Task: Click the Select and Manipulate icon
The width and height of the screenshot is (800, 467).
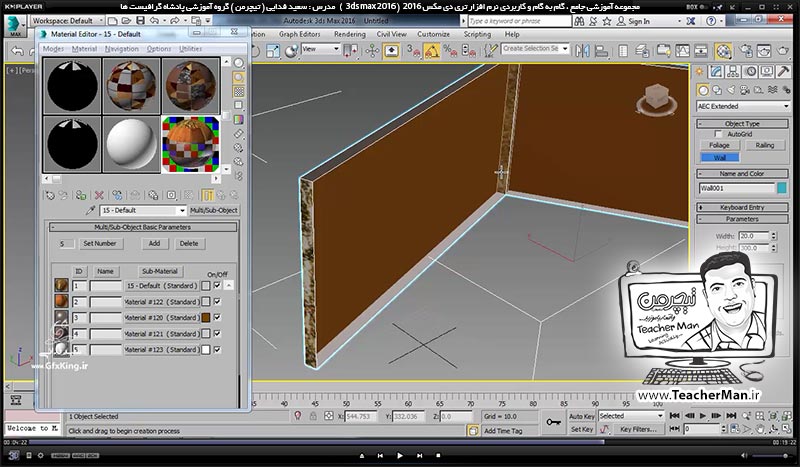Action: point(372,51)
